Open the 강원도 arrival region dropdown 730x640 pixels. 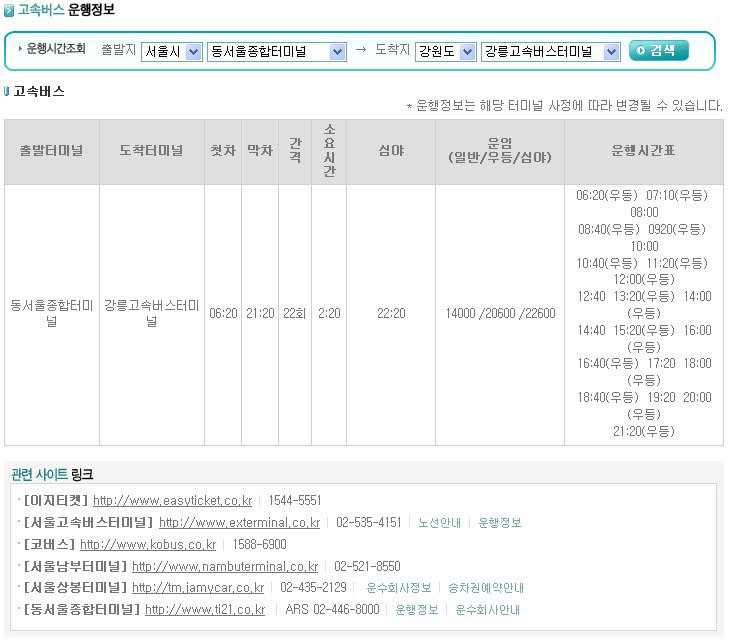tap(446, 52)
